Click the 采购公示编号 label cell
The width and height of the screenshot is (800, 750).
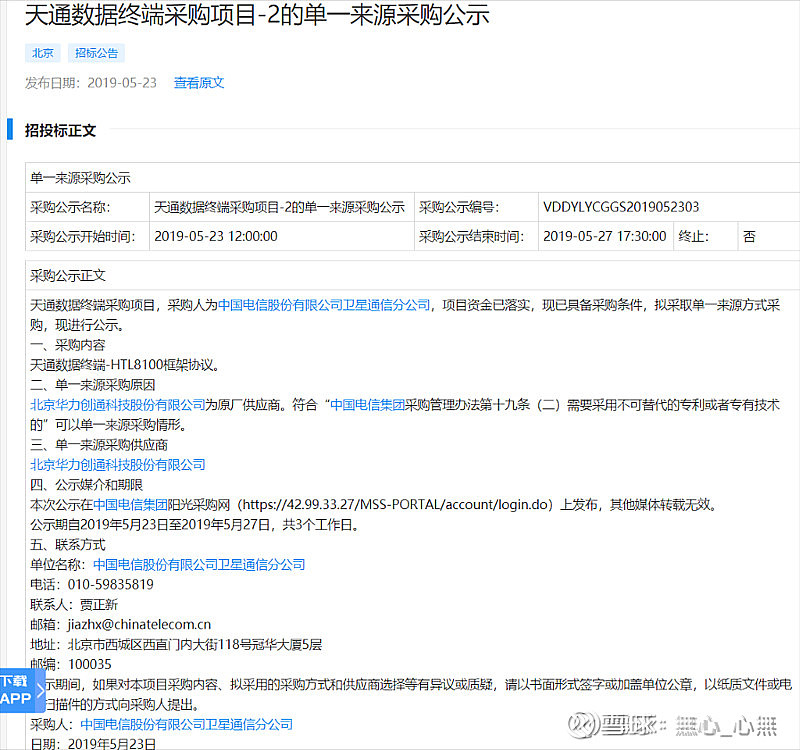tap(476, 207)
